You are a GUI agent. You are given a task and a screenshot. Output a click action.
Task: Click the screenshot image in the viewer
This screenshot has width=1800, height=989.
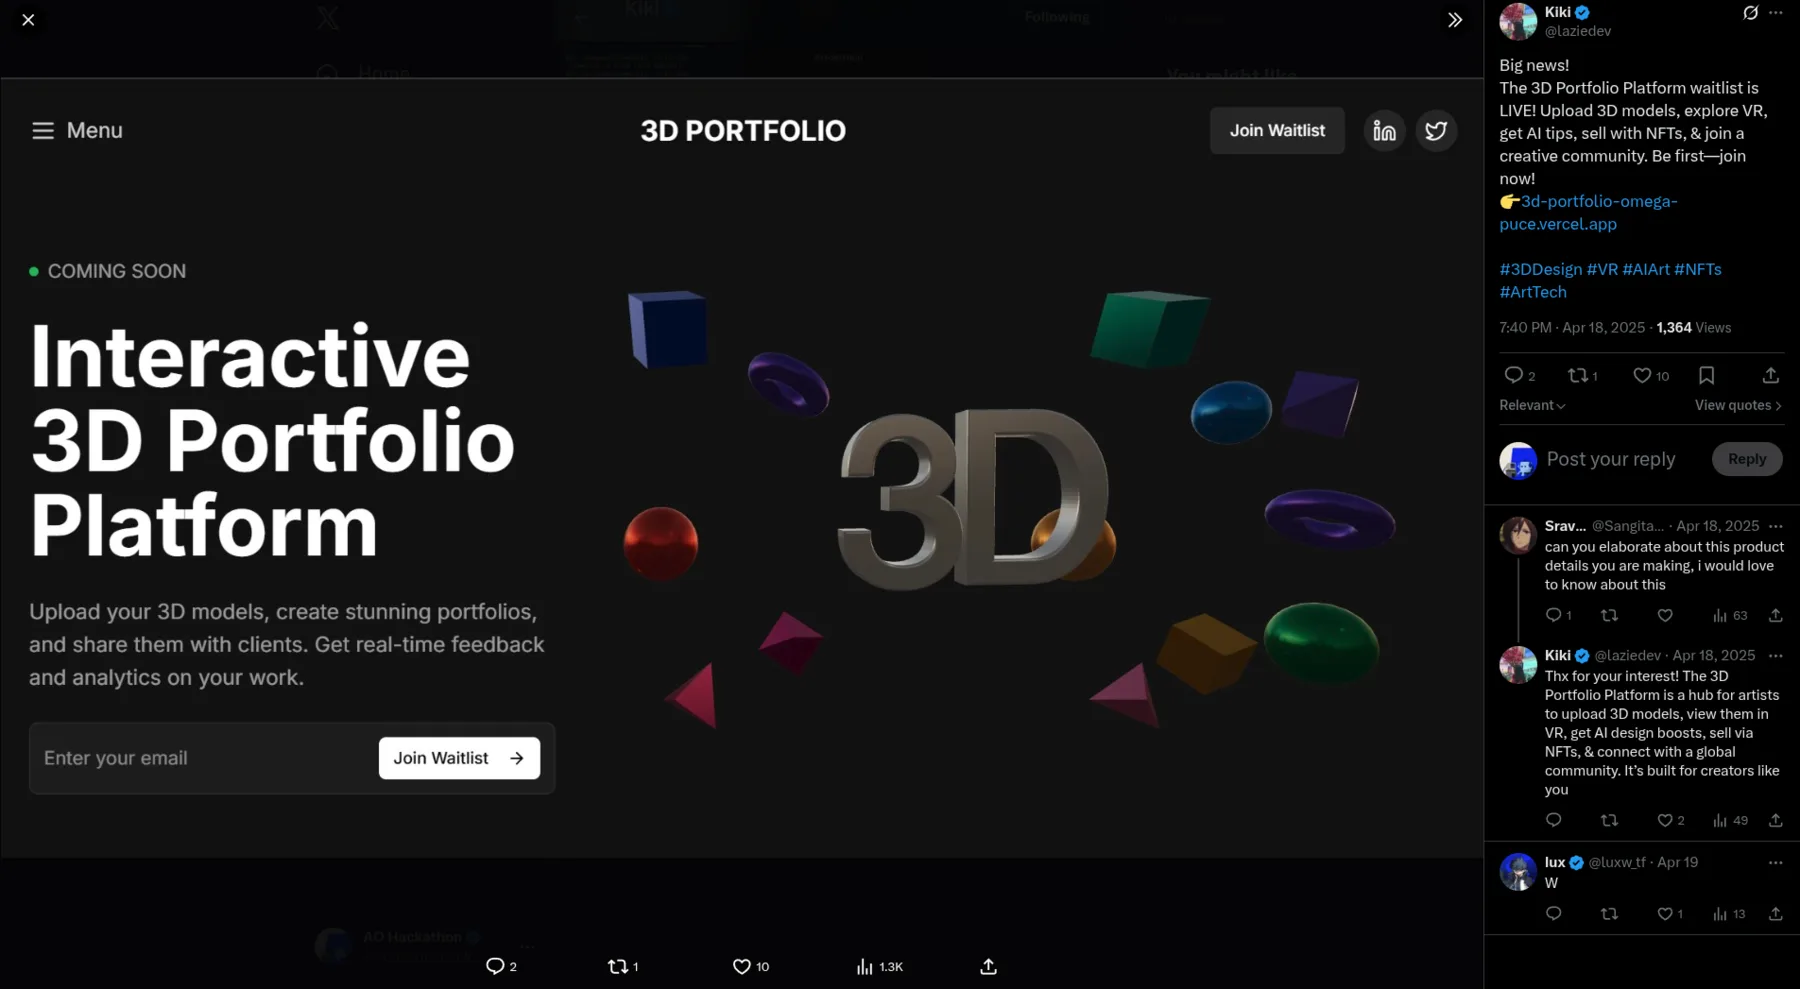click(x=741, y=468)
